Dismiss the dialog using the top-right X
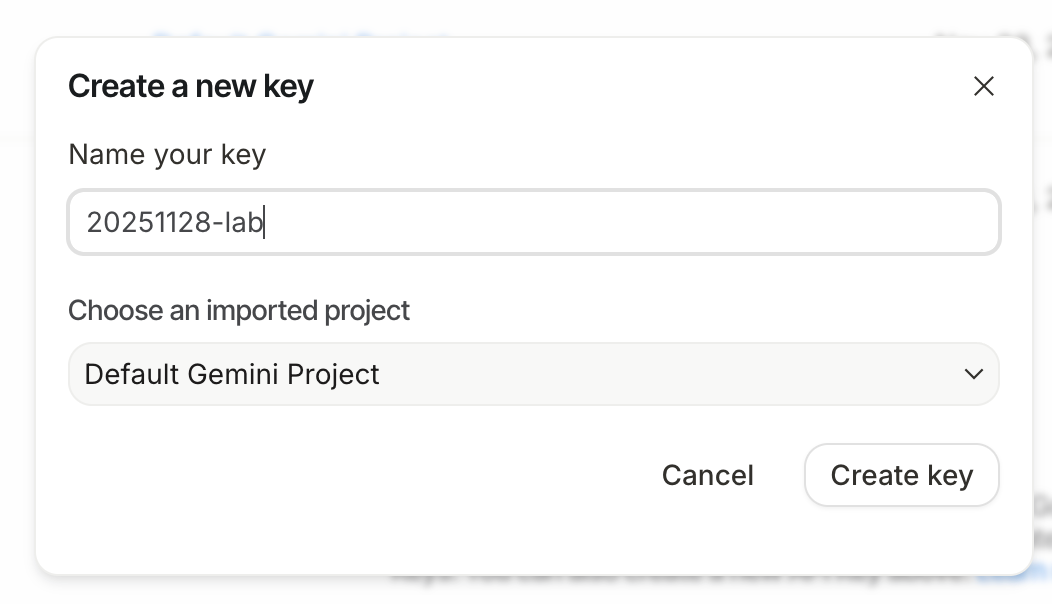The height and width of the screenshot is (604, 1052). (984, 87)
